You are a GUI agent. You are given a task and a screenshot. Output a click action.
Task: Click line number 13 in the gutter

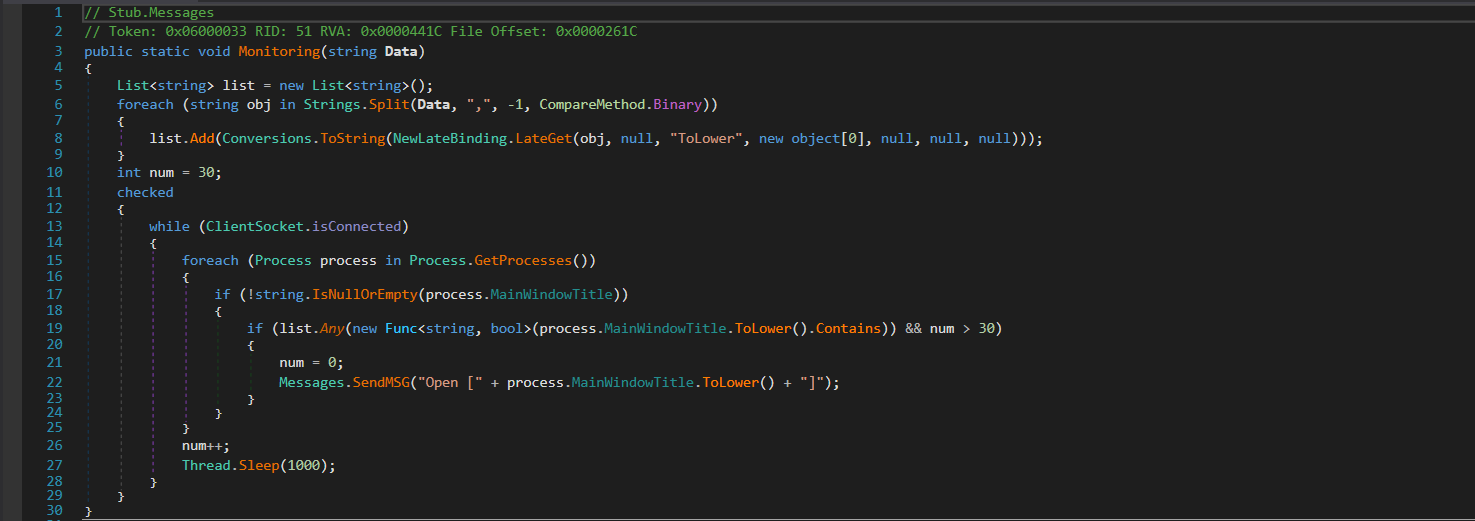(54, 227)
